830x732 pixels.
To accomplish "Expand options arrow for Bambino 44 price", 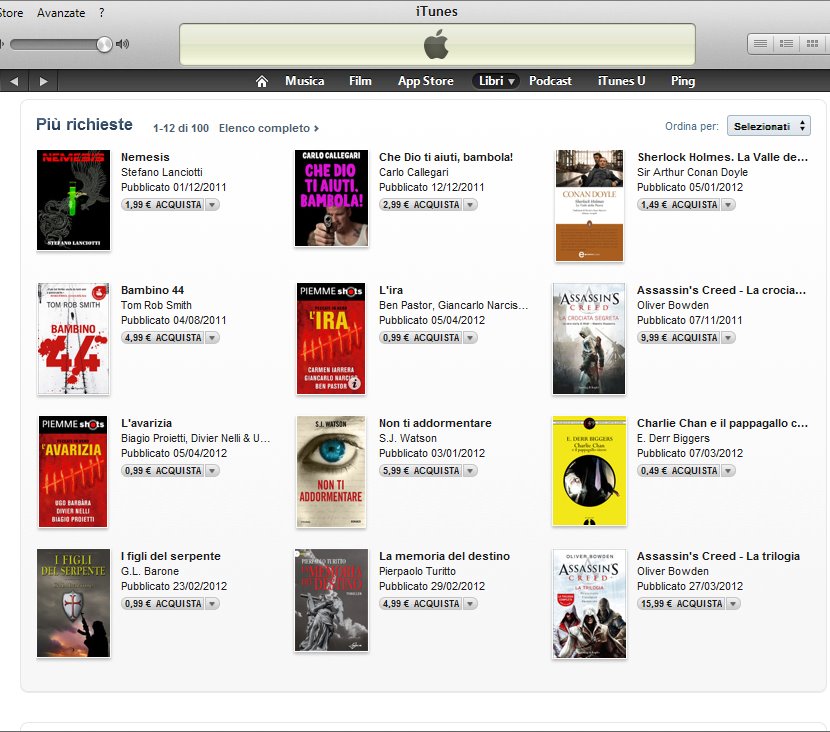I will coord(212,337).
